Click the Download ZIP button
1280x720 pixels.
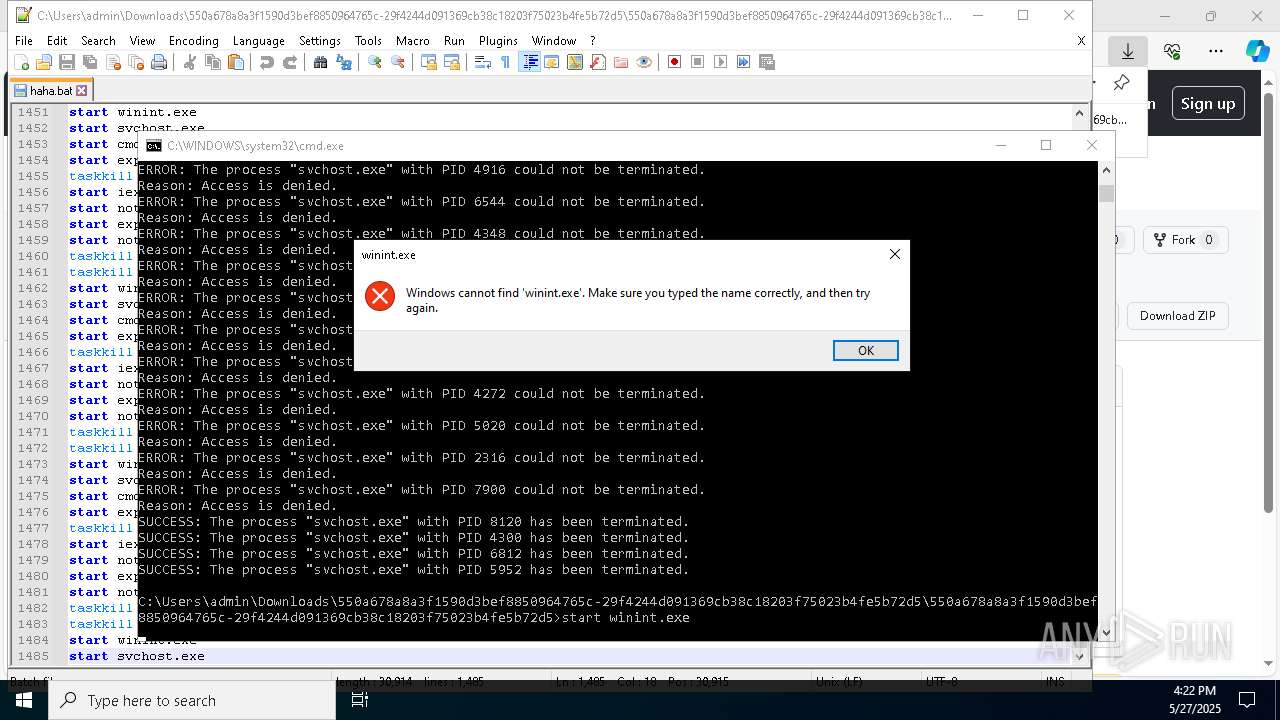[1177, 316]
